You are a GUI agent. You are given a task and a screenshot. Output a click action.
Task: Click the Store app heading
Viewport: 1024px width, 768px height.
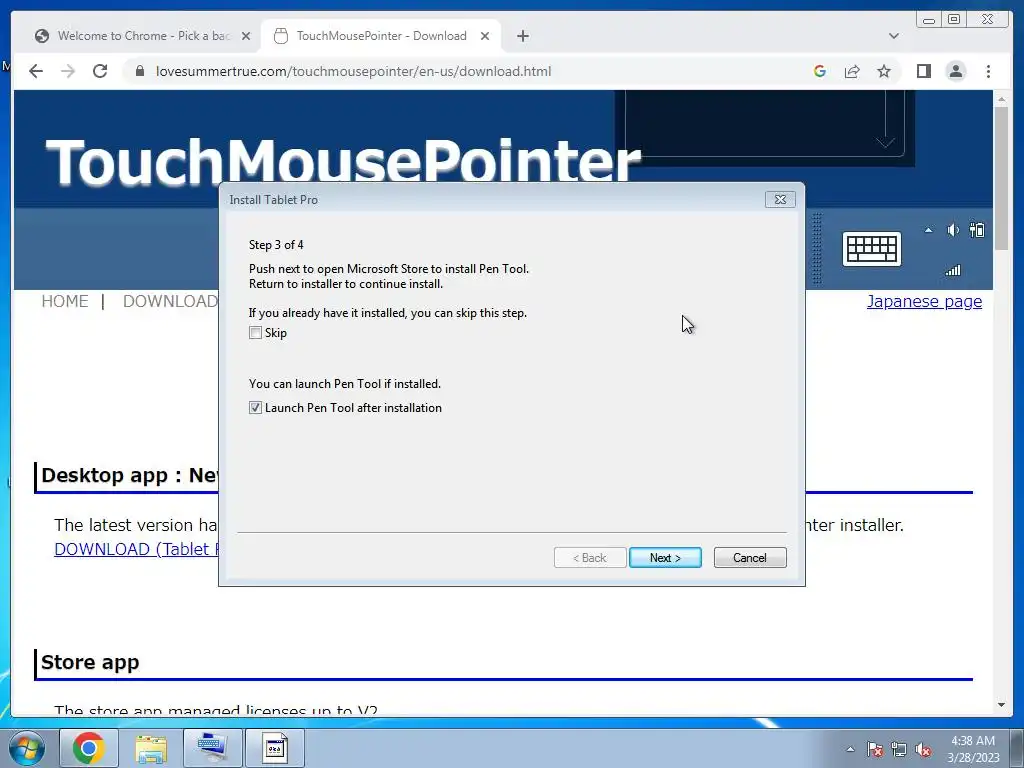tap(90, 662)
